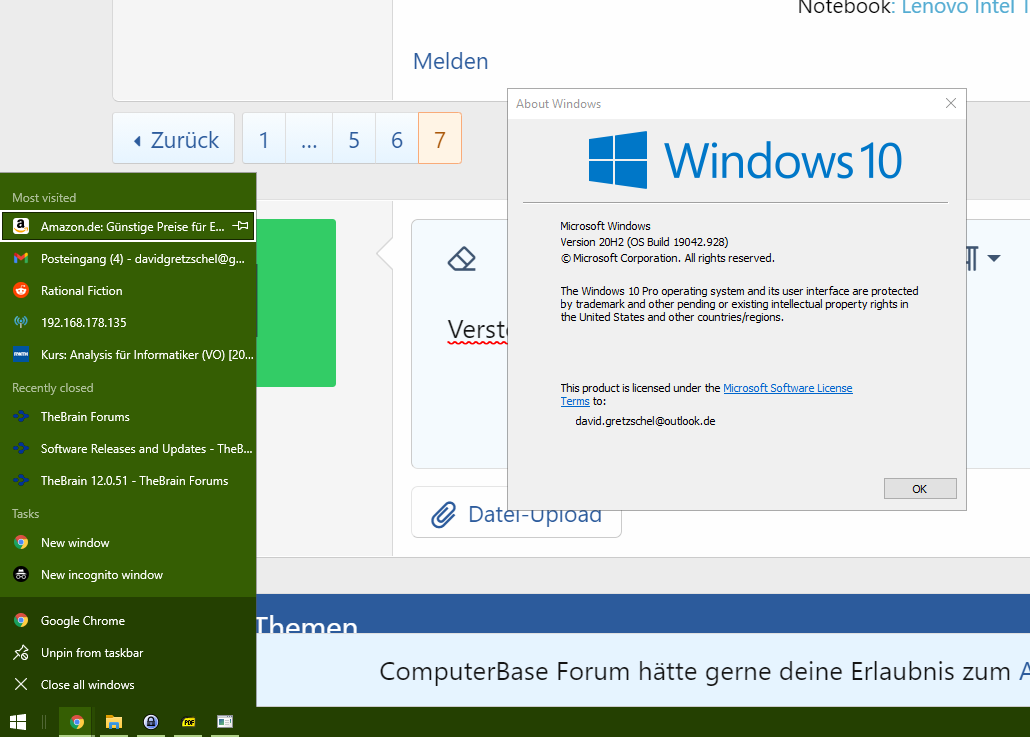Open the Windows Start button
The height and width of the screenshot is (737, 1030).
[18, 722]
